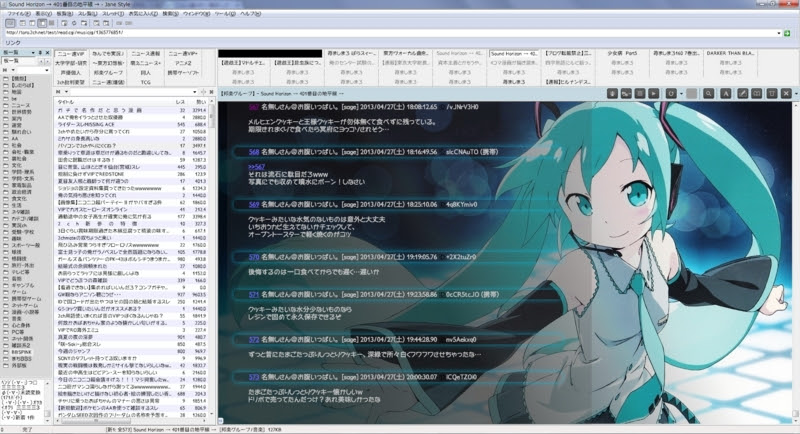Open the thread list filter dropdown arrow
Image resolution: width=800 pixels, height=434 pixels.
[x=194, y=92]
